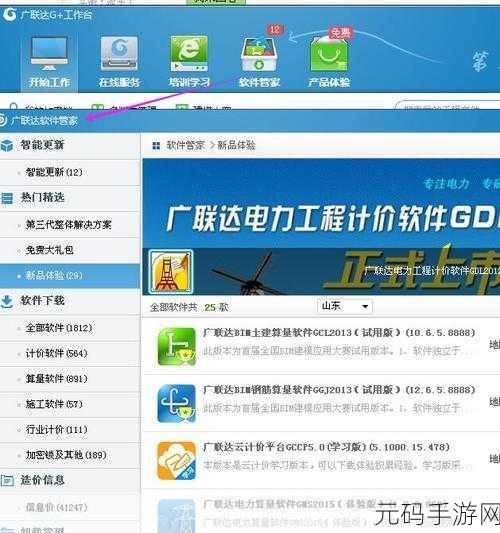Click the 全部软件共 25 款 count text
500x533 pixels.
tap(189, 307)
